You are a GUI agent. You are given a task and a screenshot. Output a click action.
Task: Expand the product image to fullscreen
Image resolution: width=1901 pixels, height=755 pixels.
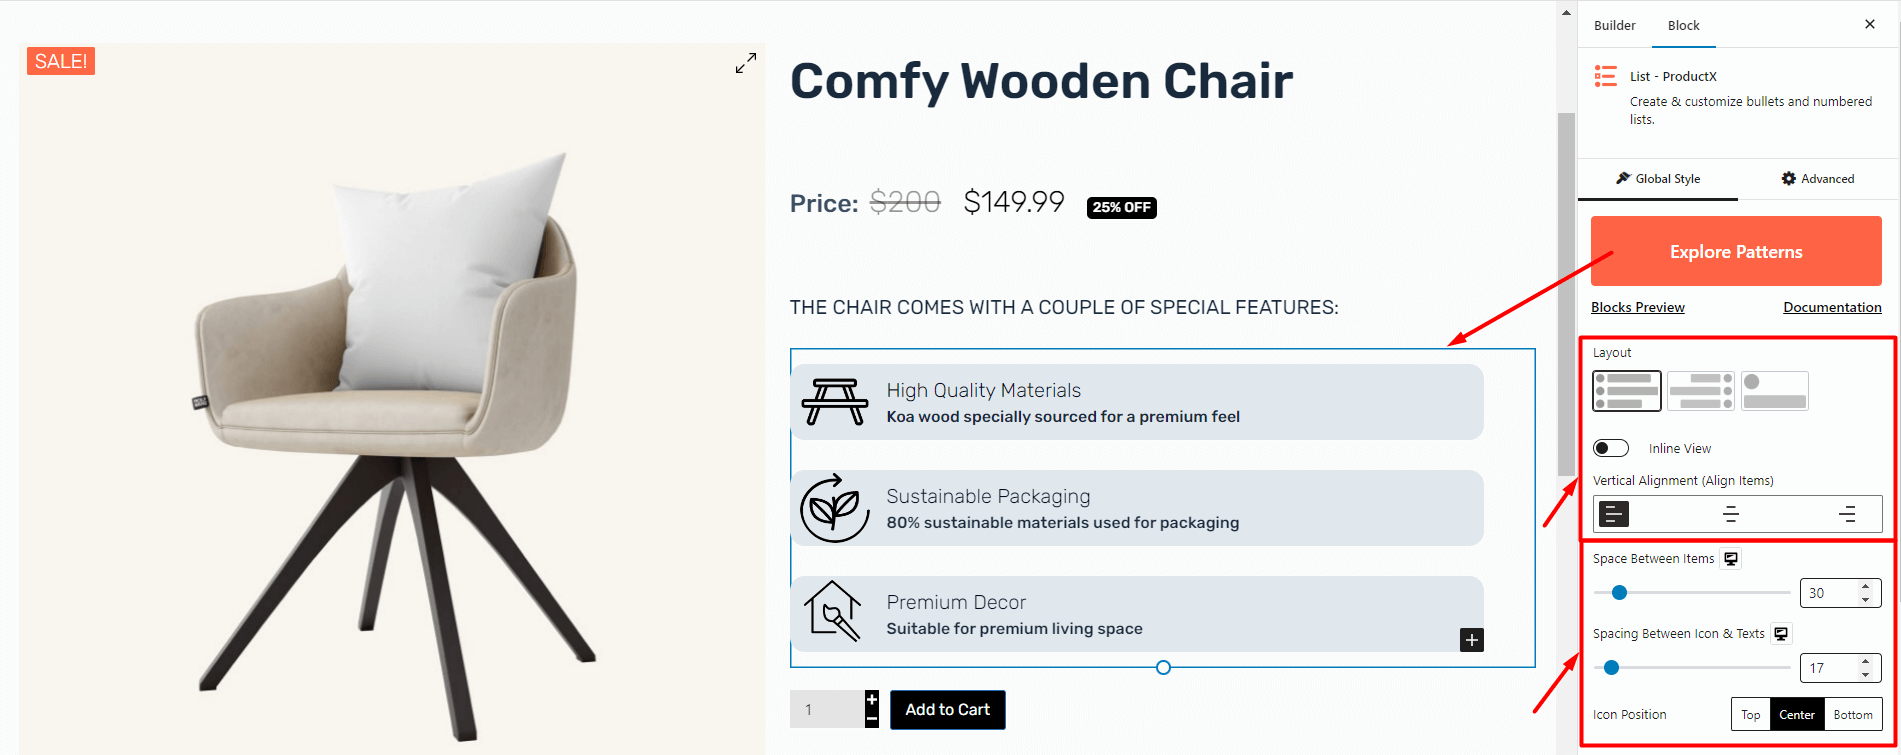point(746,64)
